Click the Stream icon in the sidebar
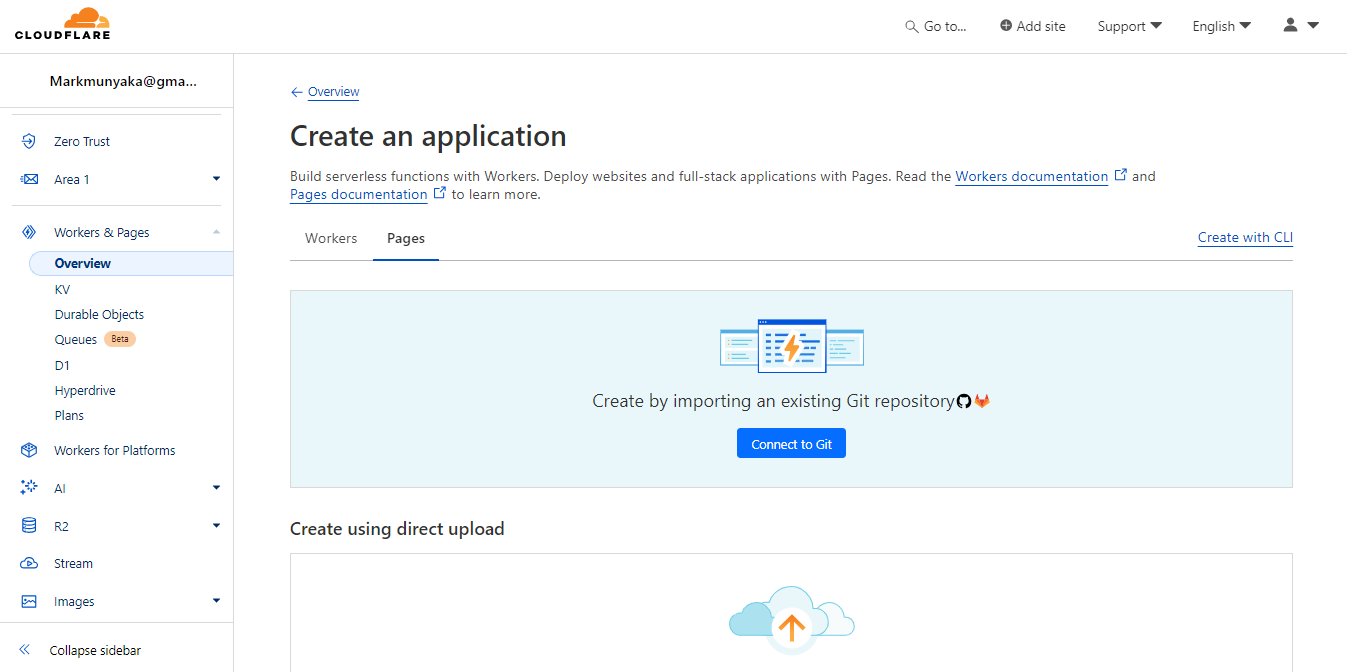 28,563
